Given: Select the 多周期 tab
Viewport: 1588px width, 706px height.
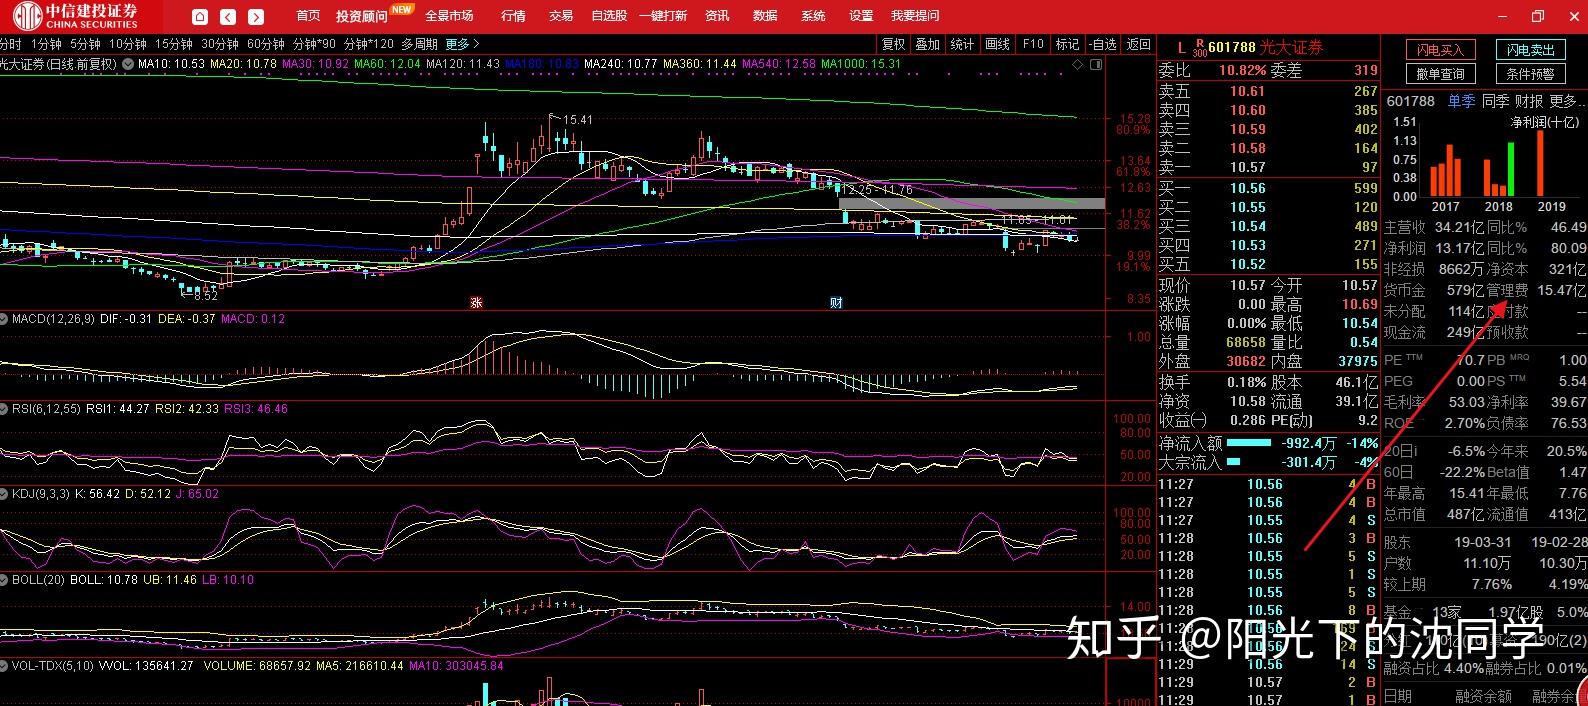Looking at the screenshot, I should point(420,44).
